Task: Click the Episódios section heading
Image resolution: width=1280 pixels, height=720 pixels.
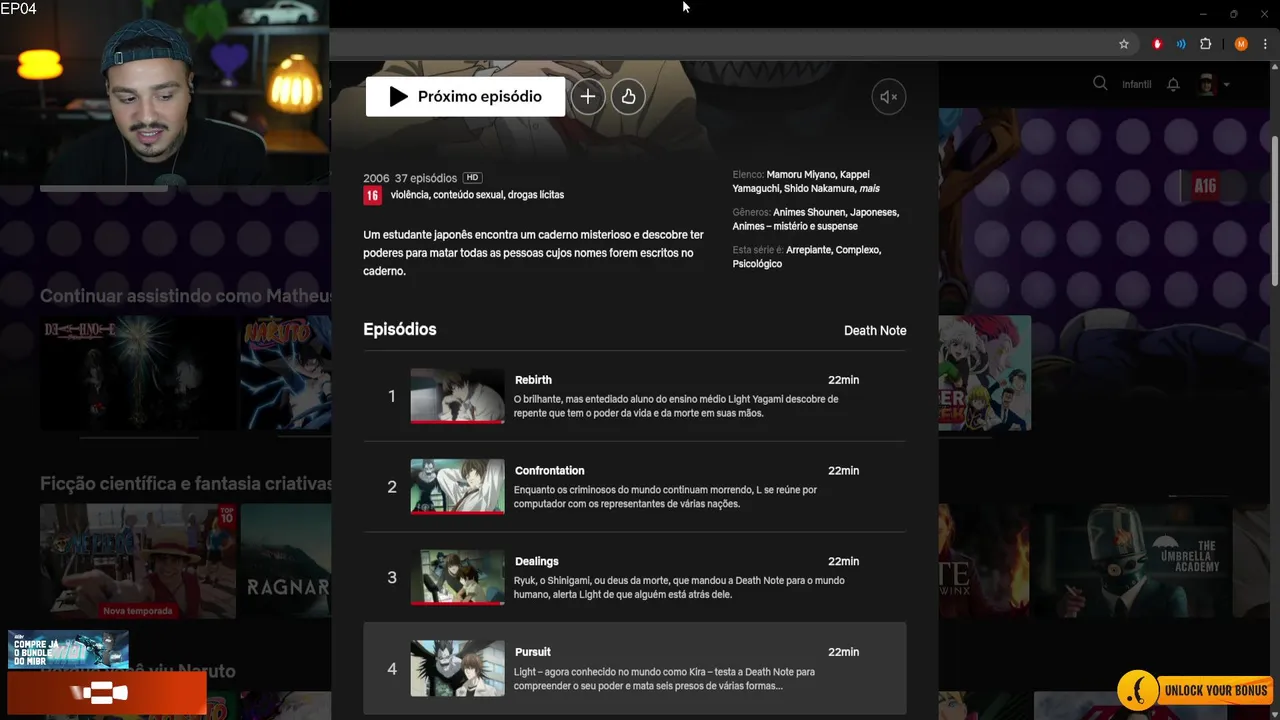Action: [x=400, y=329]
